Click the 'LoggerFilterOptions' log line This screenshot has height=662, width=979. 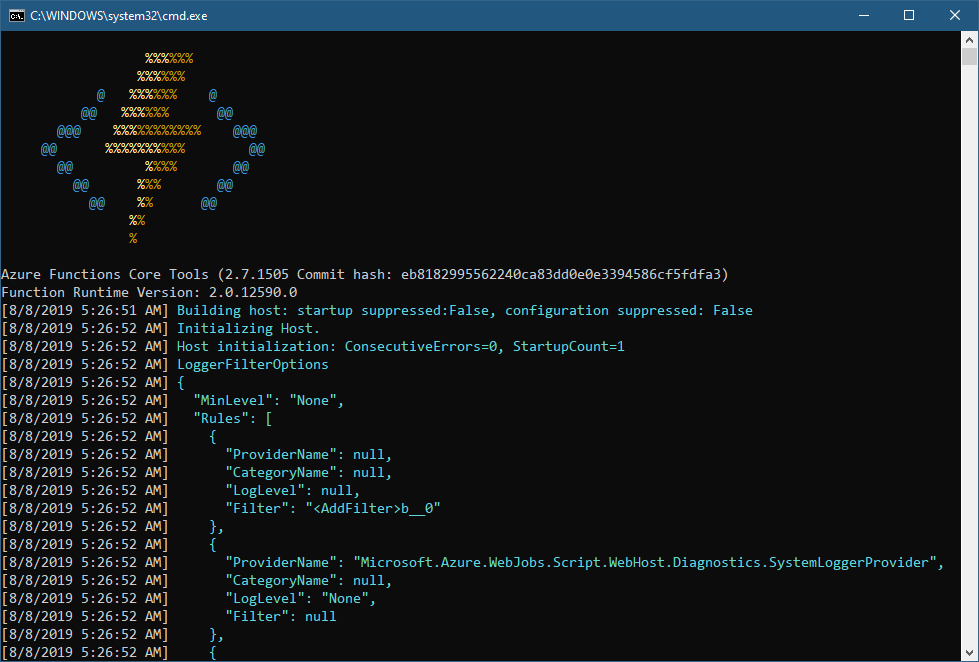point(252,365)
